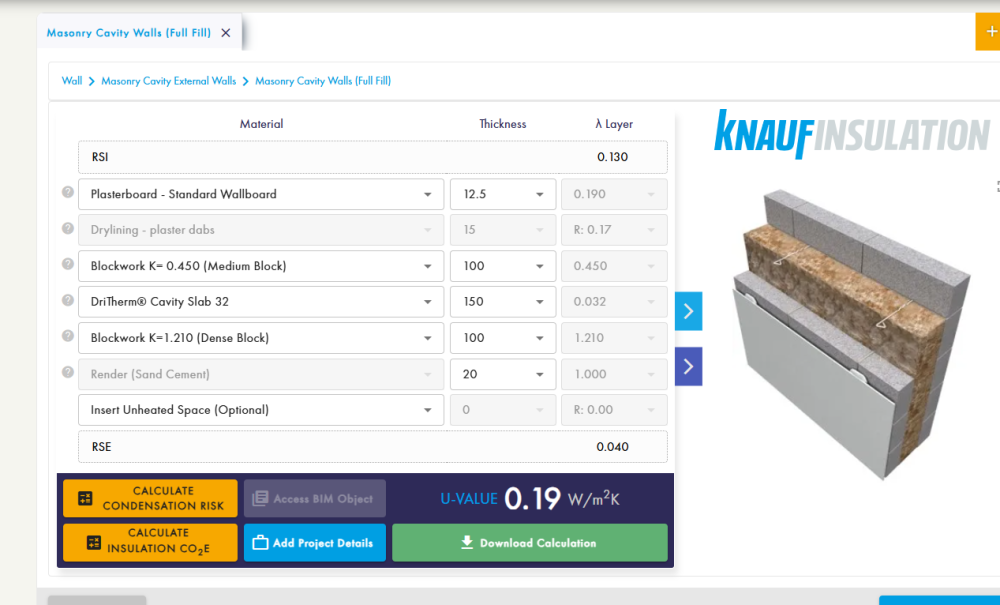
Task: Click help icon beside DriTherm Cavity Slab 32
Action: 68,300
